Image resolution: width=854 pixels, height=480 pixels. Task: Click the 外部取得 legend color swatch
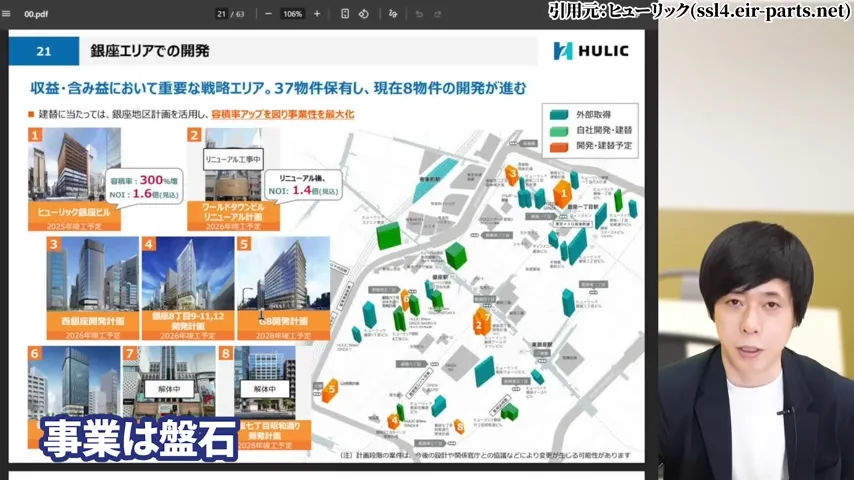559,114
